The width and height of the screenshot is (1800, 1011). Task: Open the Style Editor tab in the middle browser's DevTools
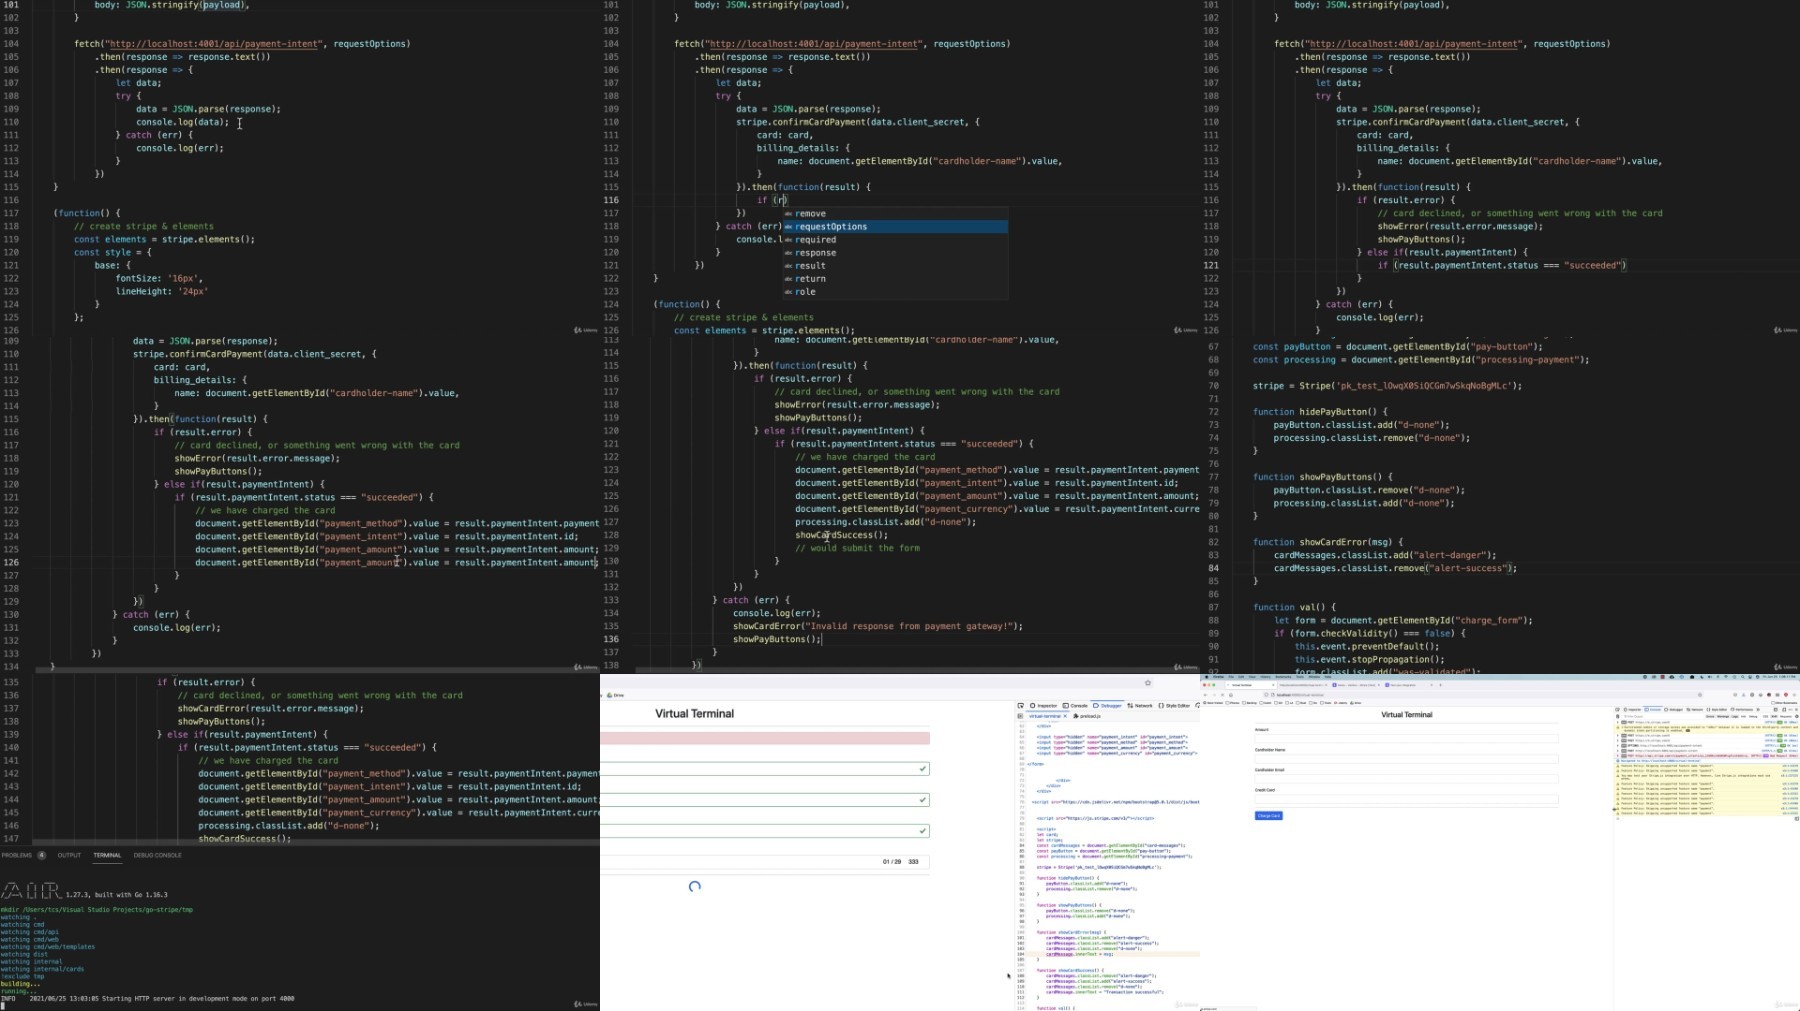point(1174,705)
